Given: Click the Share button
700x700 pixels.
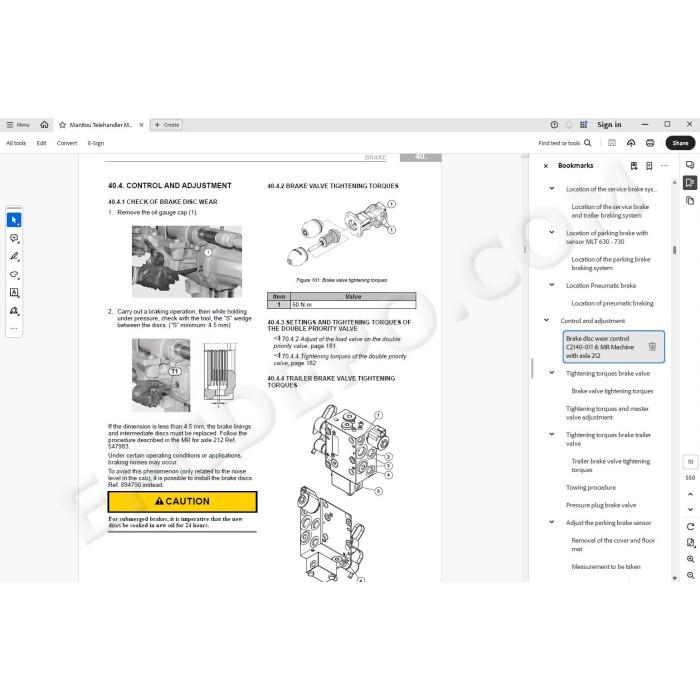Looking at the screenshot, I should (680, 143).
